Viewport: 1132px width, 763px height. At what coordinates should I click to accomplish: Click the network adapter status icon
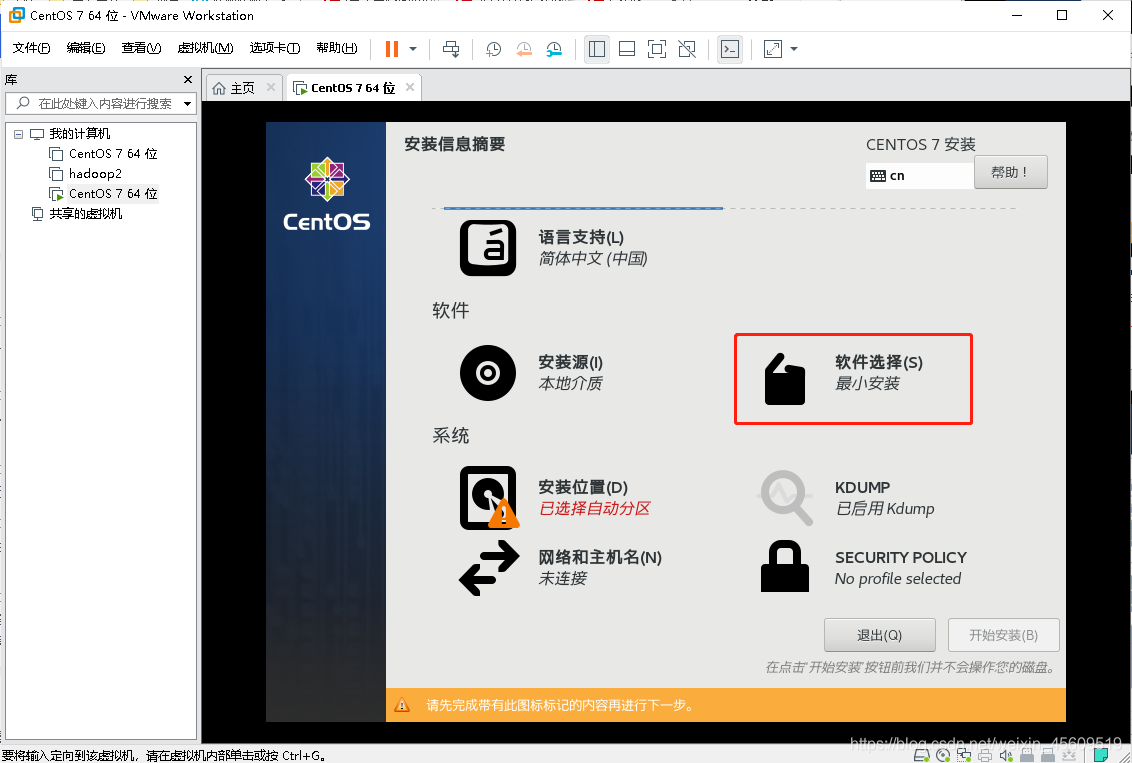964,755
